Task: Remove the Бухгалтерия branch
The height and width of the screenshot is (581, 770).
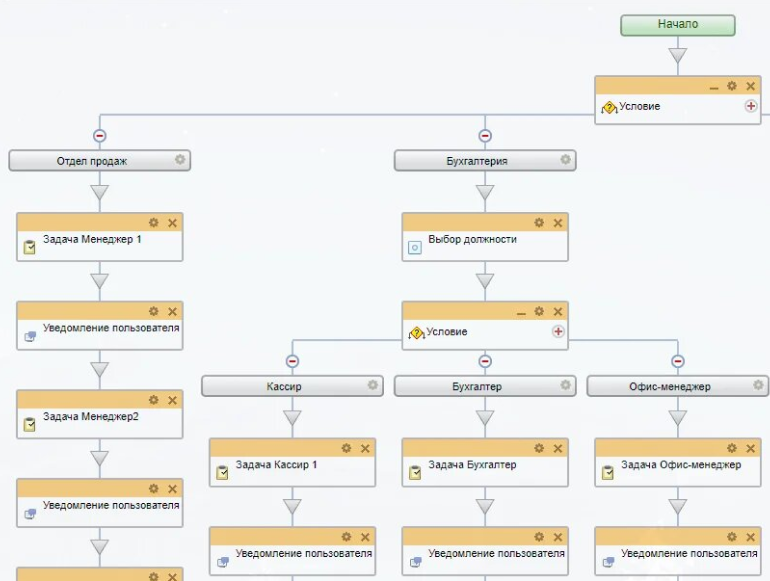Action: (x=485, y=136)
